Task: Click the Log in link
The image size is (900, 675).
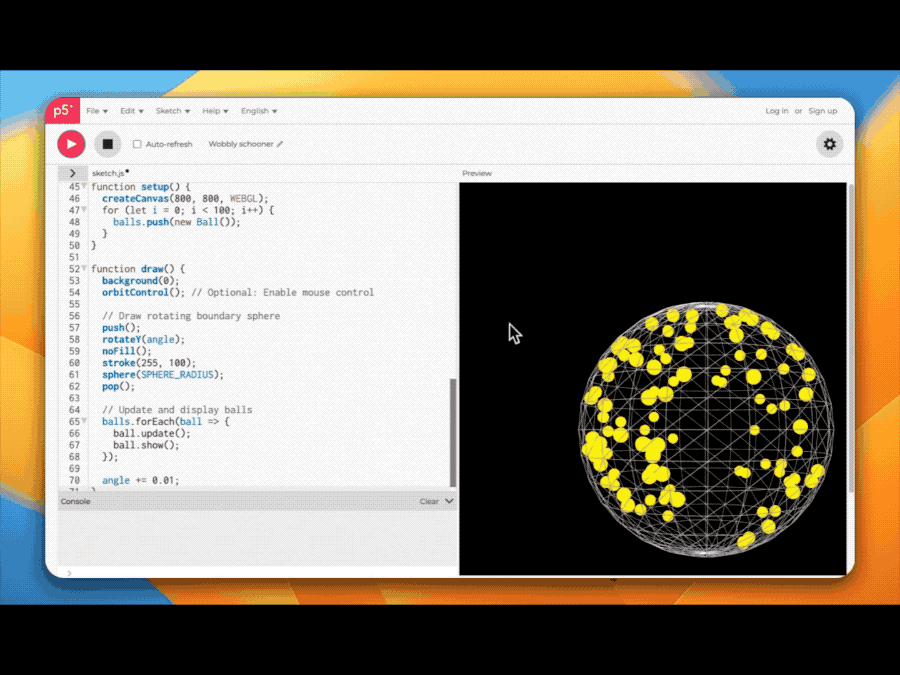Action: (x=776, y=111)
